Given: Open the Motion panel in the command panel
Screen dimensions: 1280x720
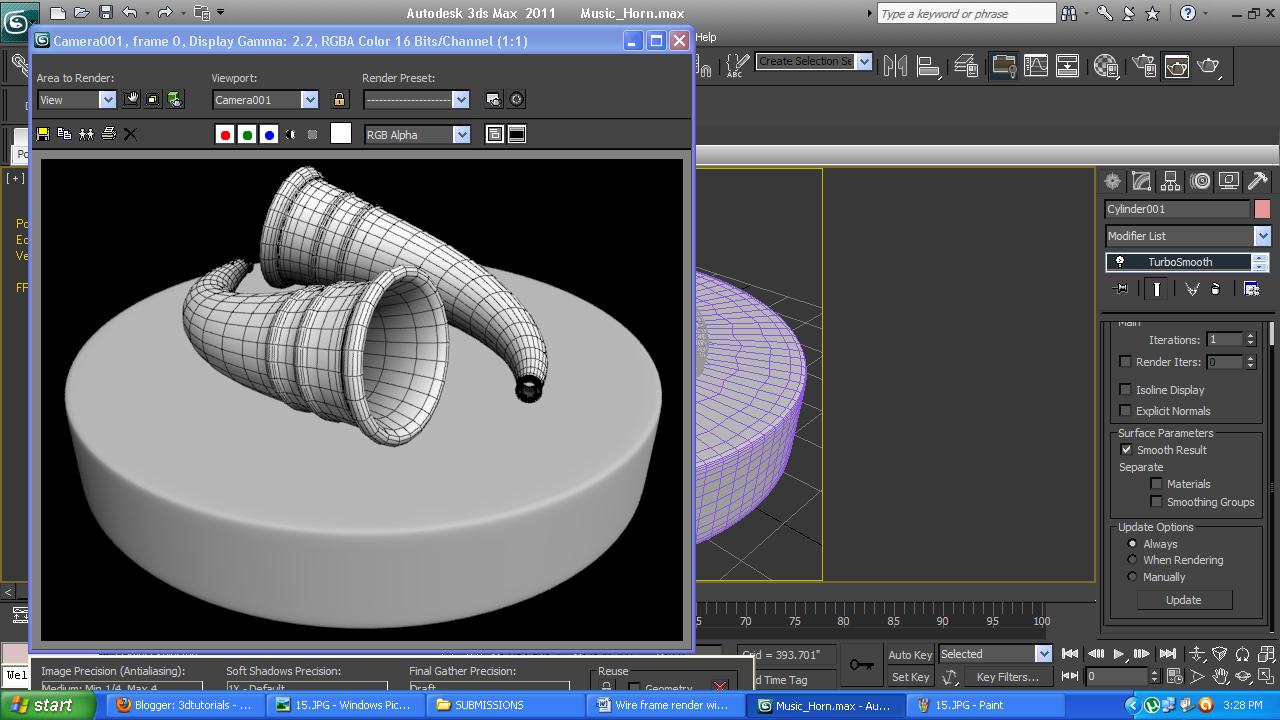Looking at the screenshot, I should (x=1199, y=181).
